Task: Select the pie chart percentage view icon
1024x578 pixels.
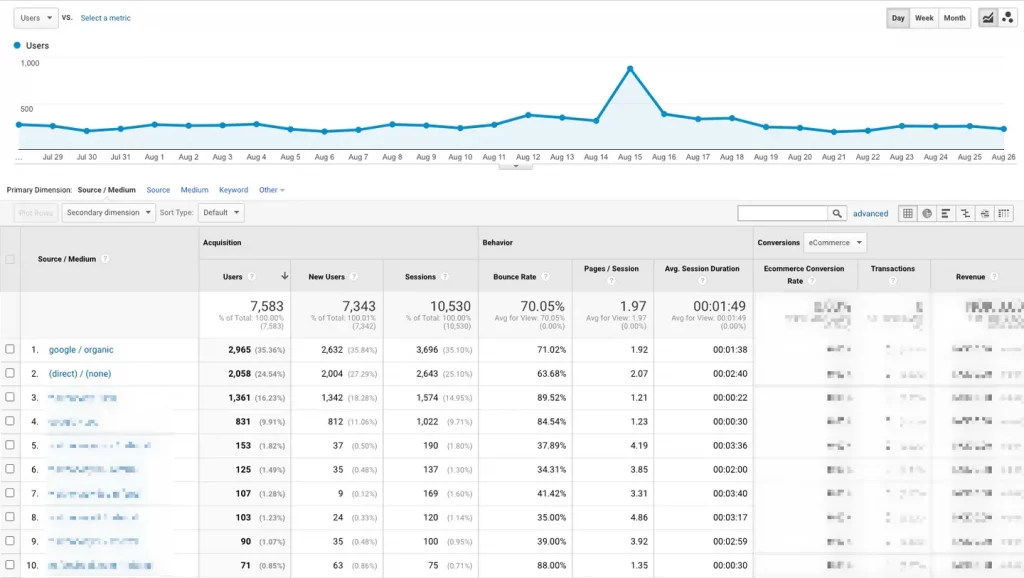Action: click(x=927, y=213)
